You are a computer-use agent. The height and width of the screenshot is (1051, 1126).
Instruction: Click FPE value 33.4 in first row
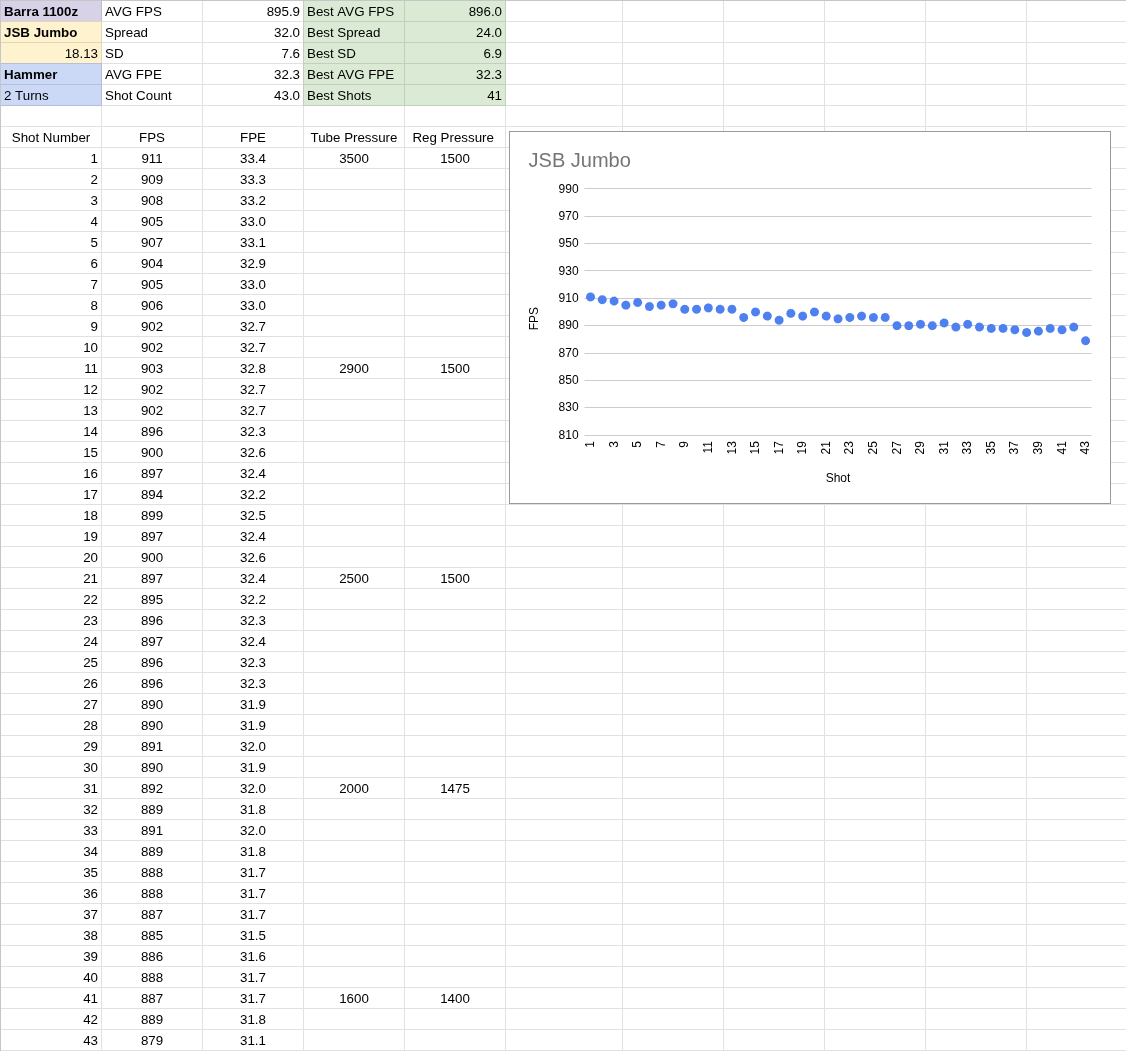click(253, 159)
